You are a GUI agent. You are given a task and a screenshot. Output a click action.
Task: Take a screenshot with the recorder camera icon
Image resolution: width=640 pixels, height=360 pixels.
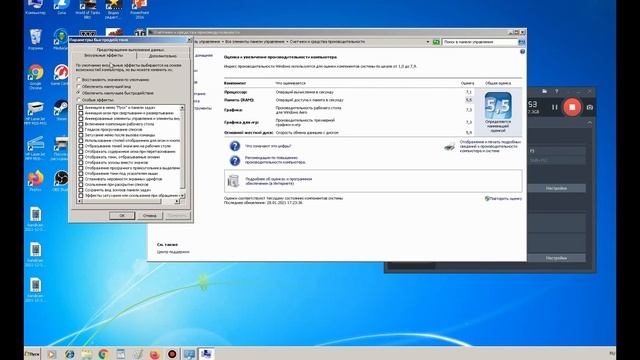589,107
